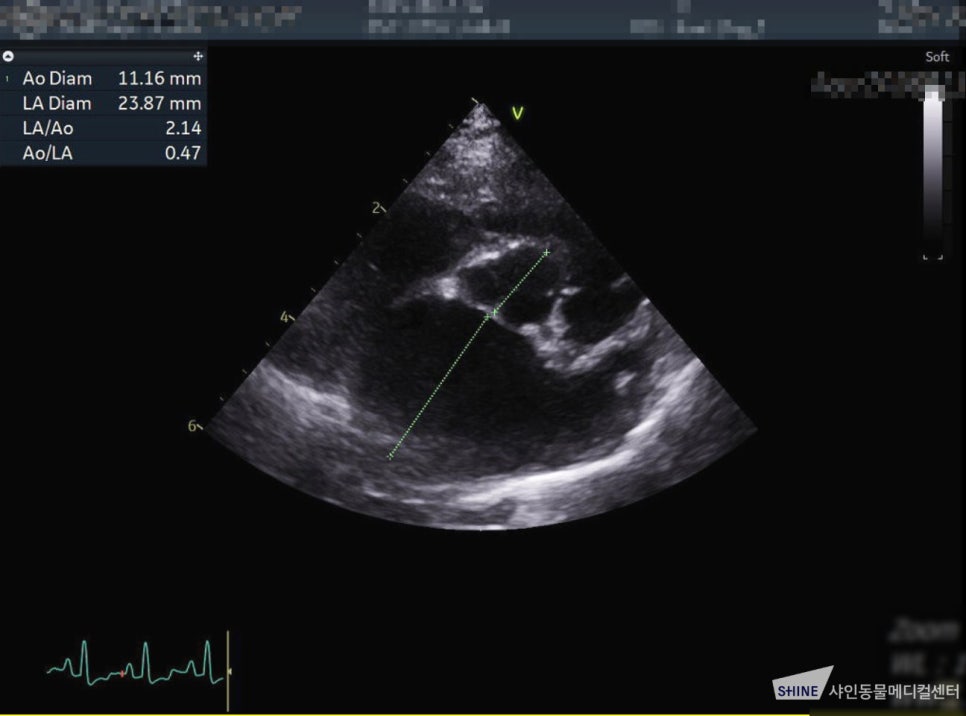
Task: Click the LA/Ao ratio row
Action: tap(104, 128)
